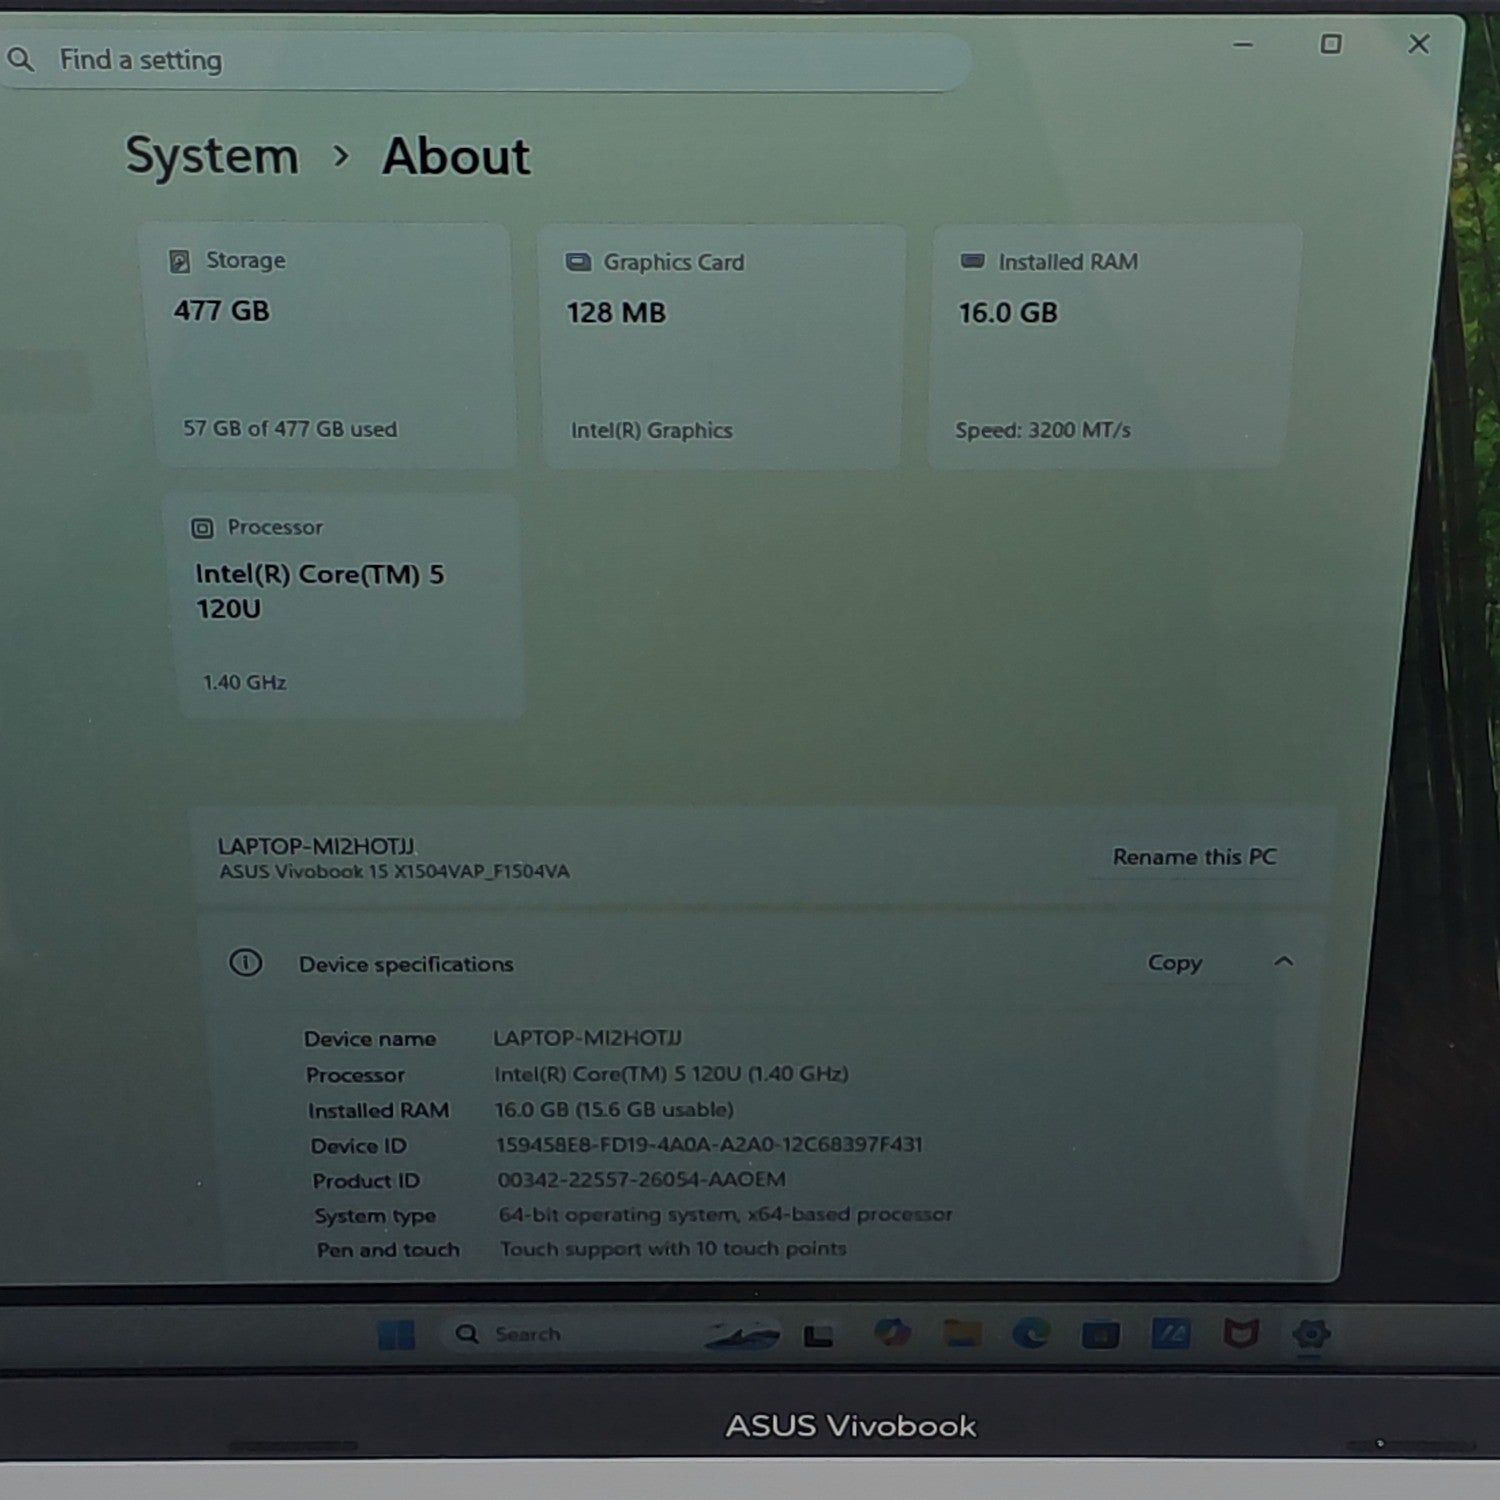1500x1500 pixels.
Task: Close the Settings window
Action: [x=1418, y=44]
